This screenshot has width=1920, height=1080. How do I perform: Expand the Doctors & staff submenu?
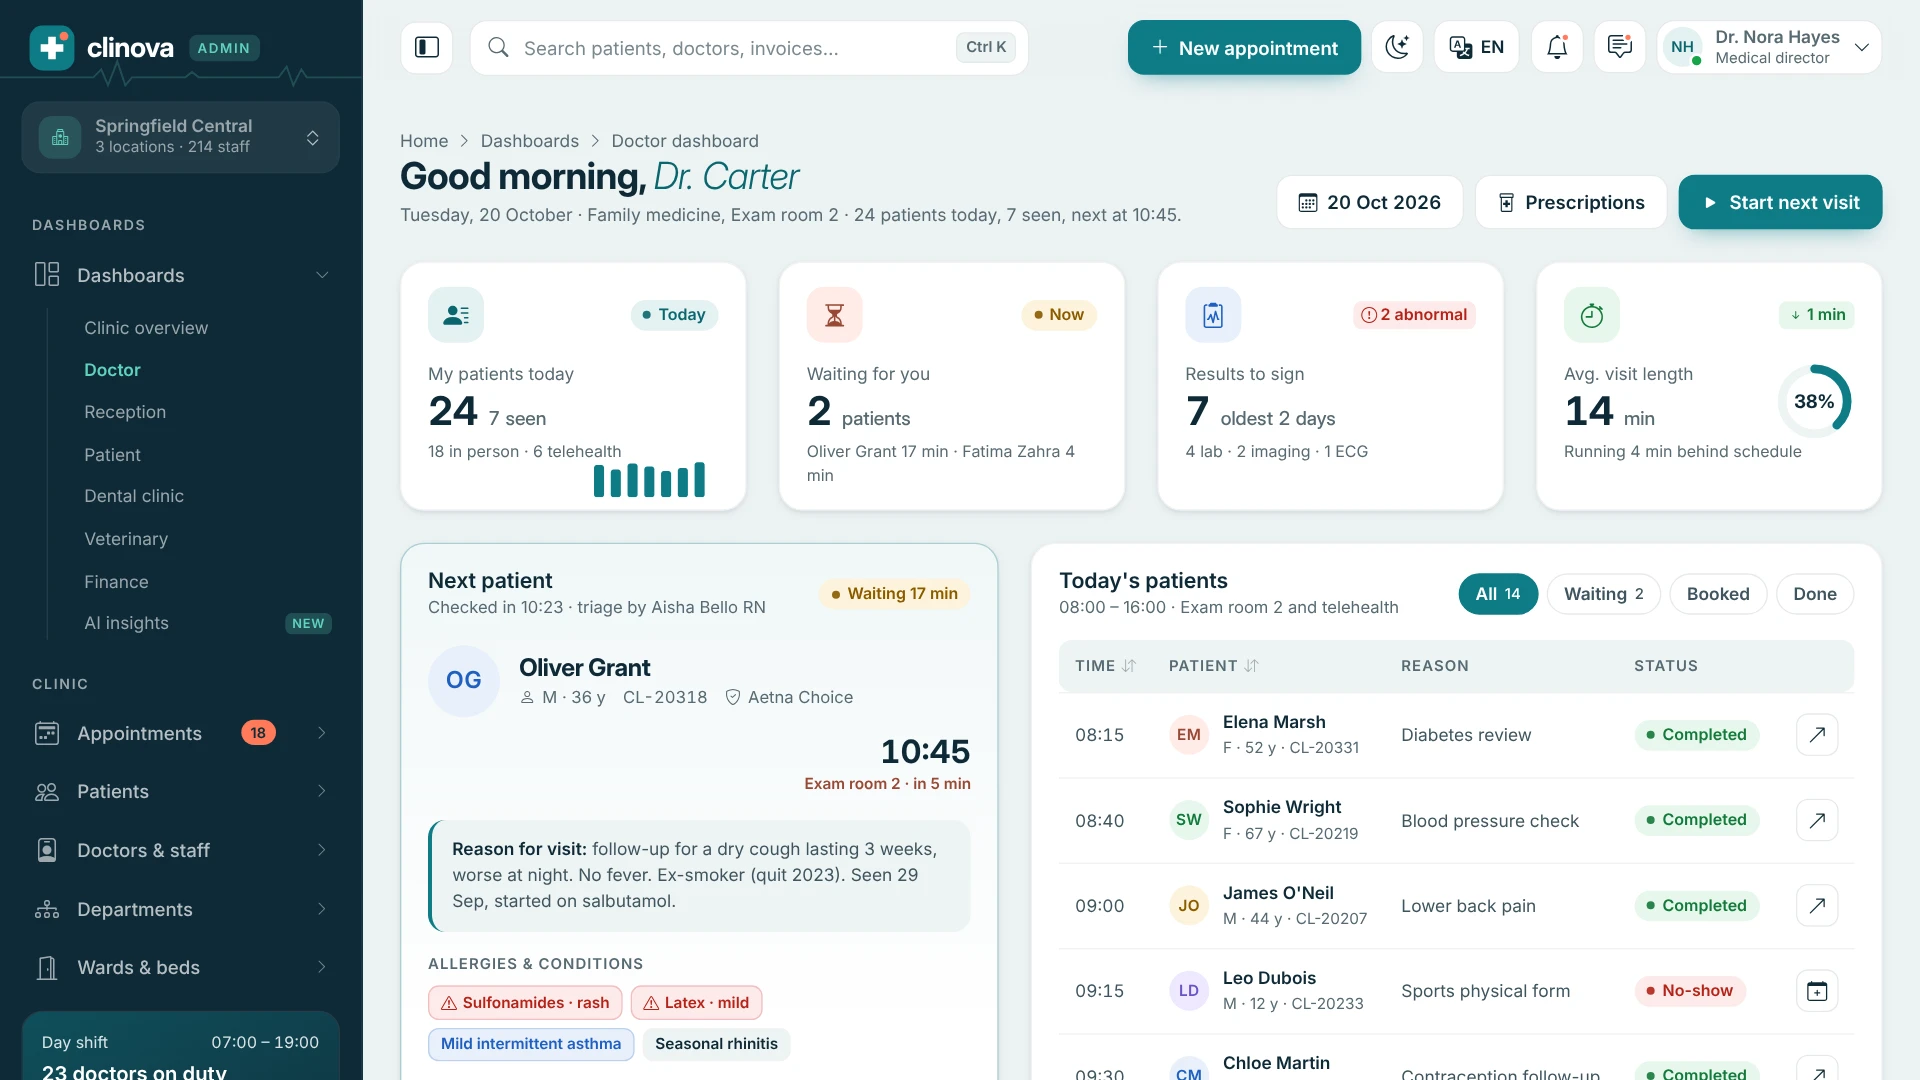(322, 850)
